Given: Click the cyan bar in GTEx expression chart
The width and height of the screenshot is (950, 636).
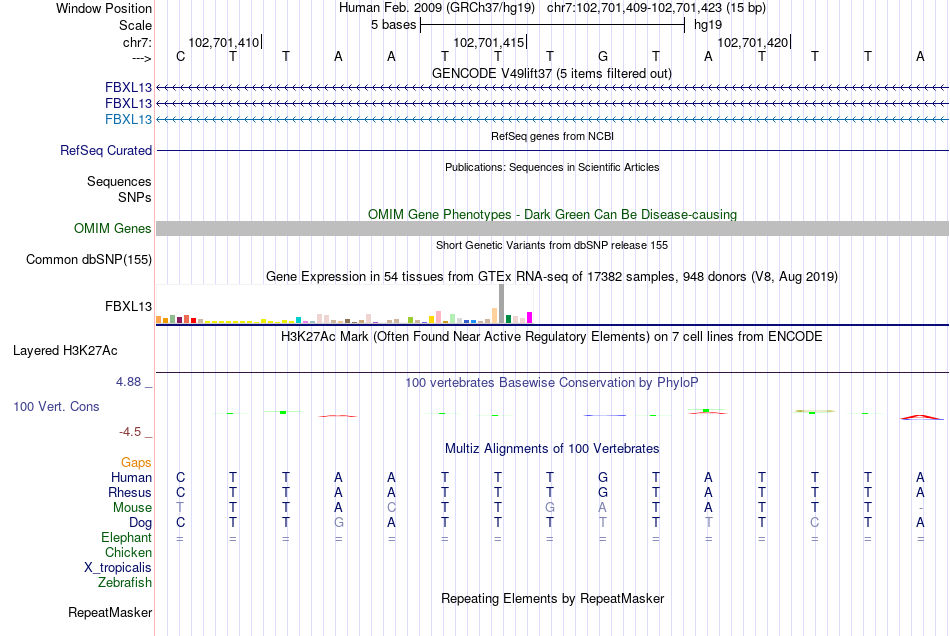Looking at the screenshot, I should tap(299, 320).
